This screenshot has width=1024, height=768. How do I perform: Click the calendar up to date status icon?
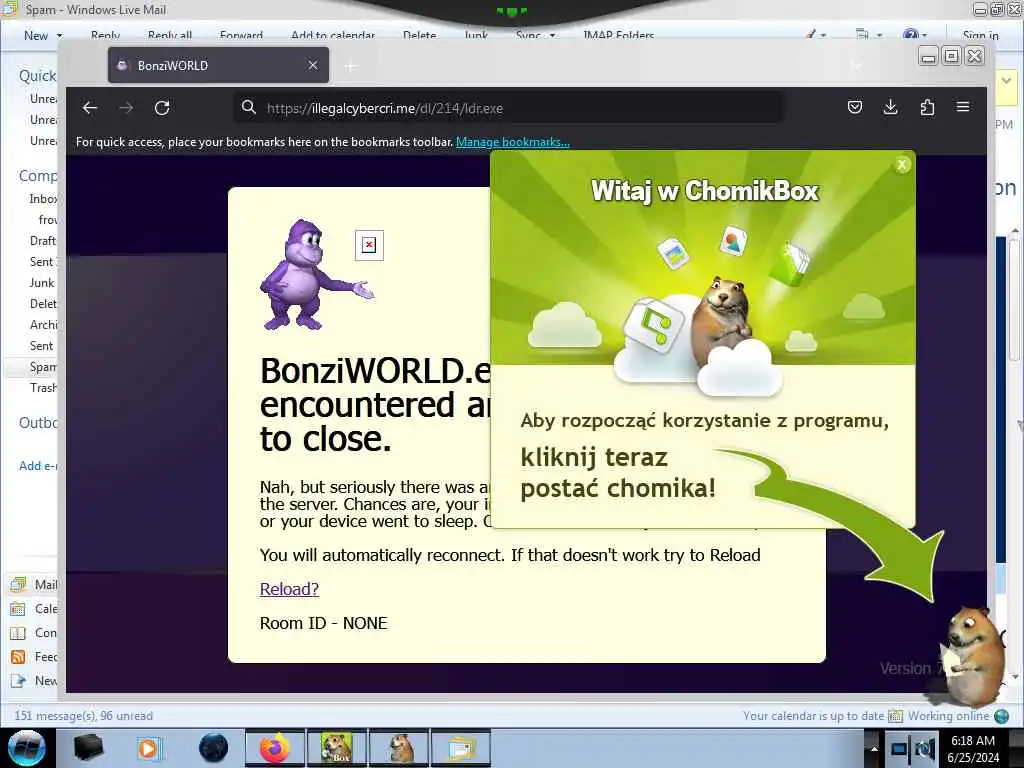pos(895,716)
